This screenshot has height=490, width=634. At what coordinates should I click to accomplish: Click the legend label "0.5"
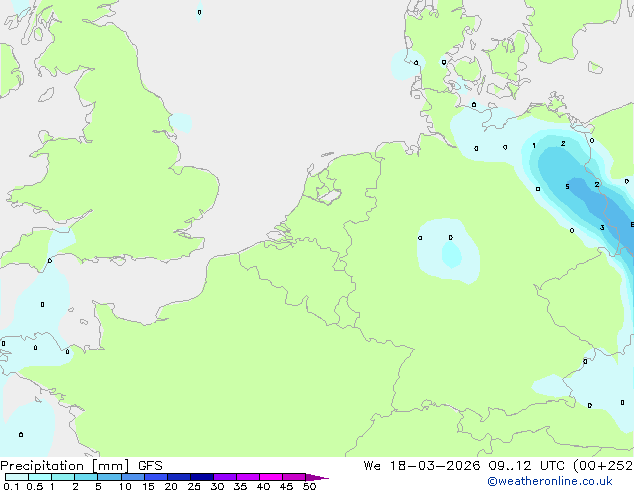[35, 486]
